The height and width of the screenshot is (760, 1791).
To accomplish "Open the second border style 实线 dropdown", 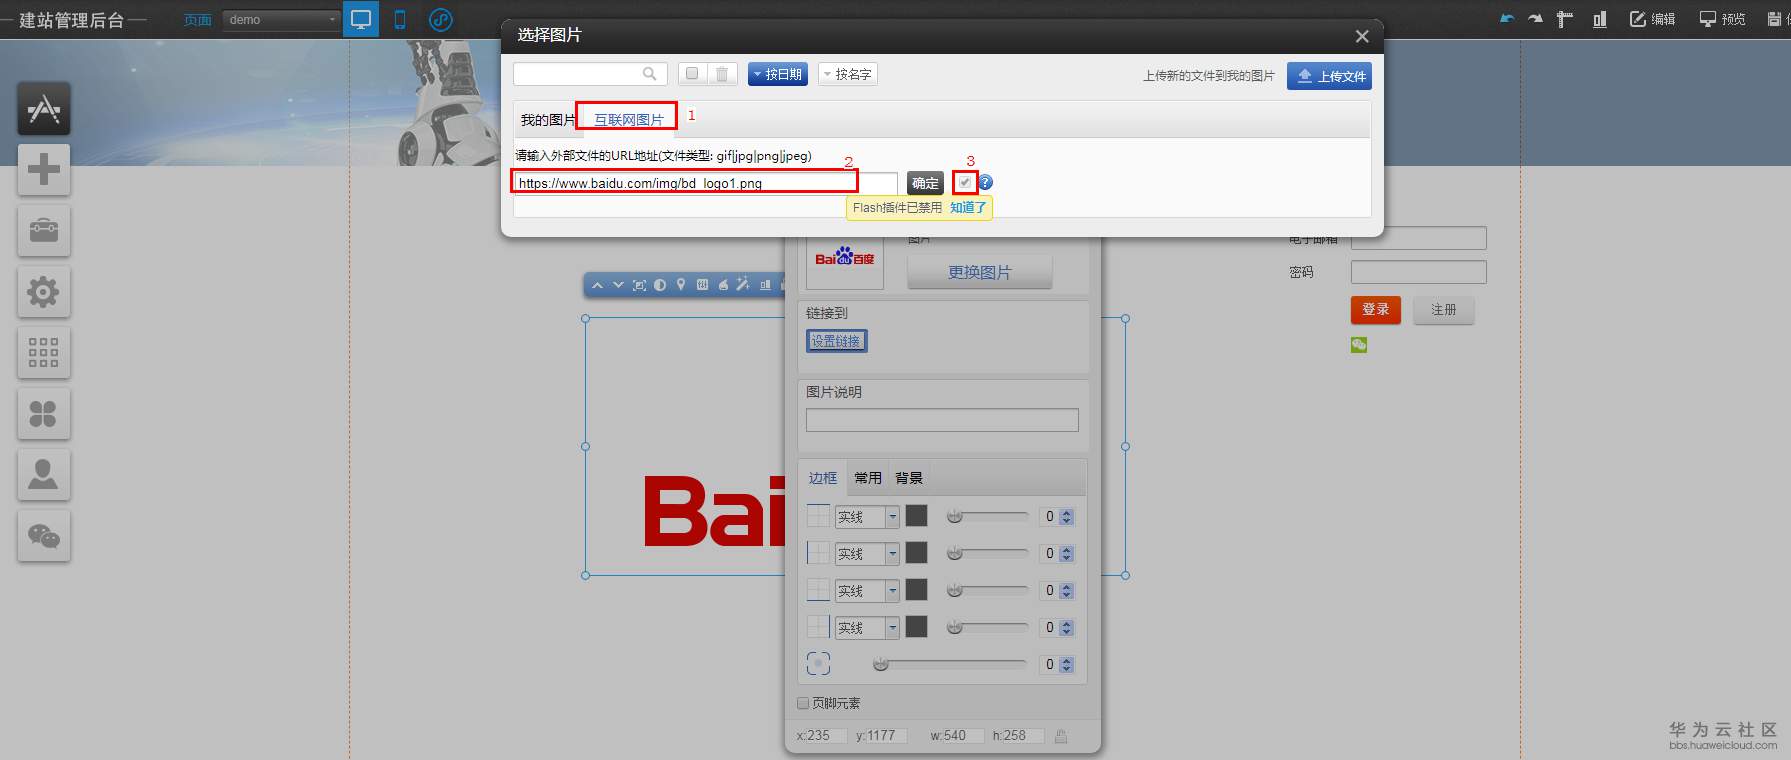I will 867,554.
